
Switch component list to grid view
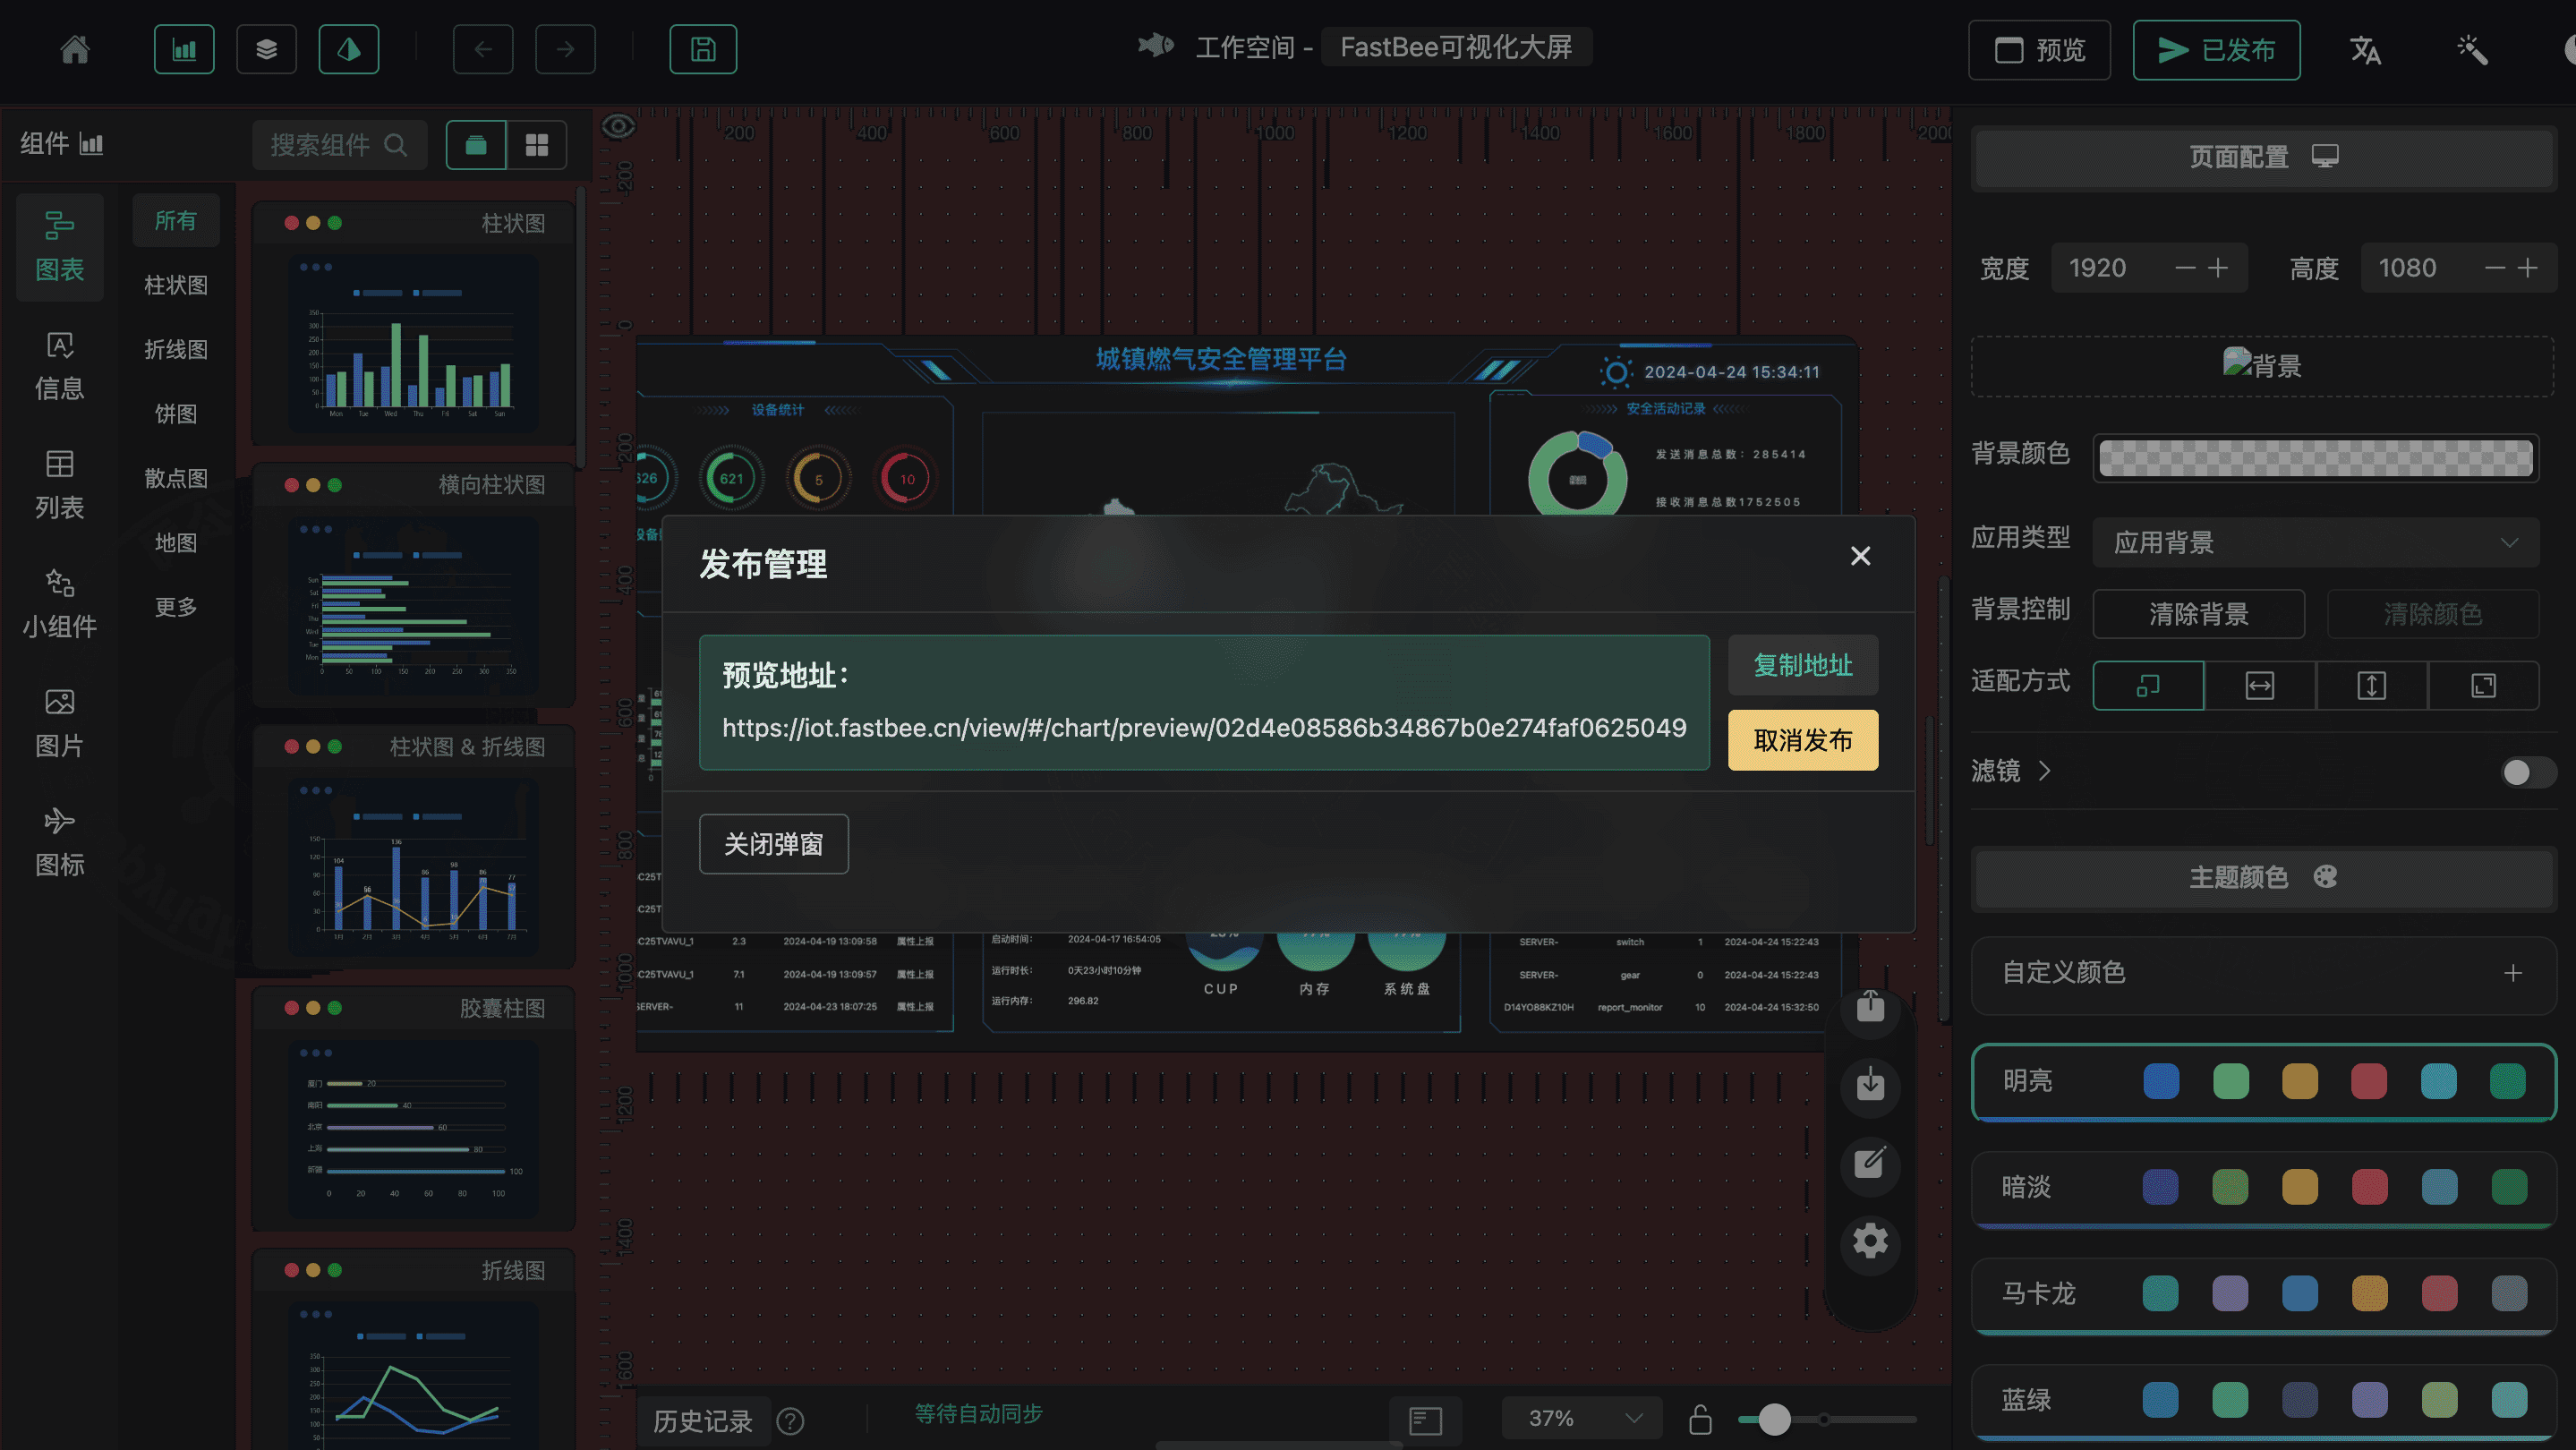point(537,145)
